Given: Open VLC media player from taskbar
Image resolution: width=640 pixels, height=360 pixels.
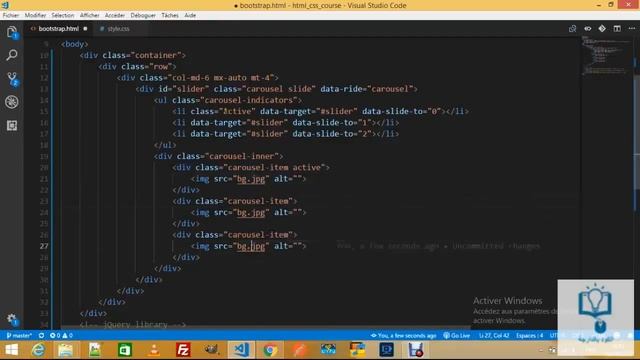Looking at the screenshot, I should (154, 350).
